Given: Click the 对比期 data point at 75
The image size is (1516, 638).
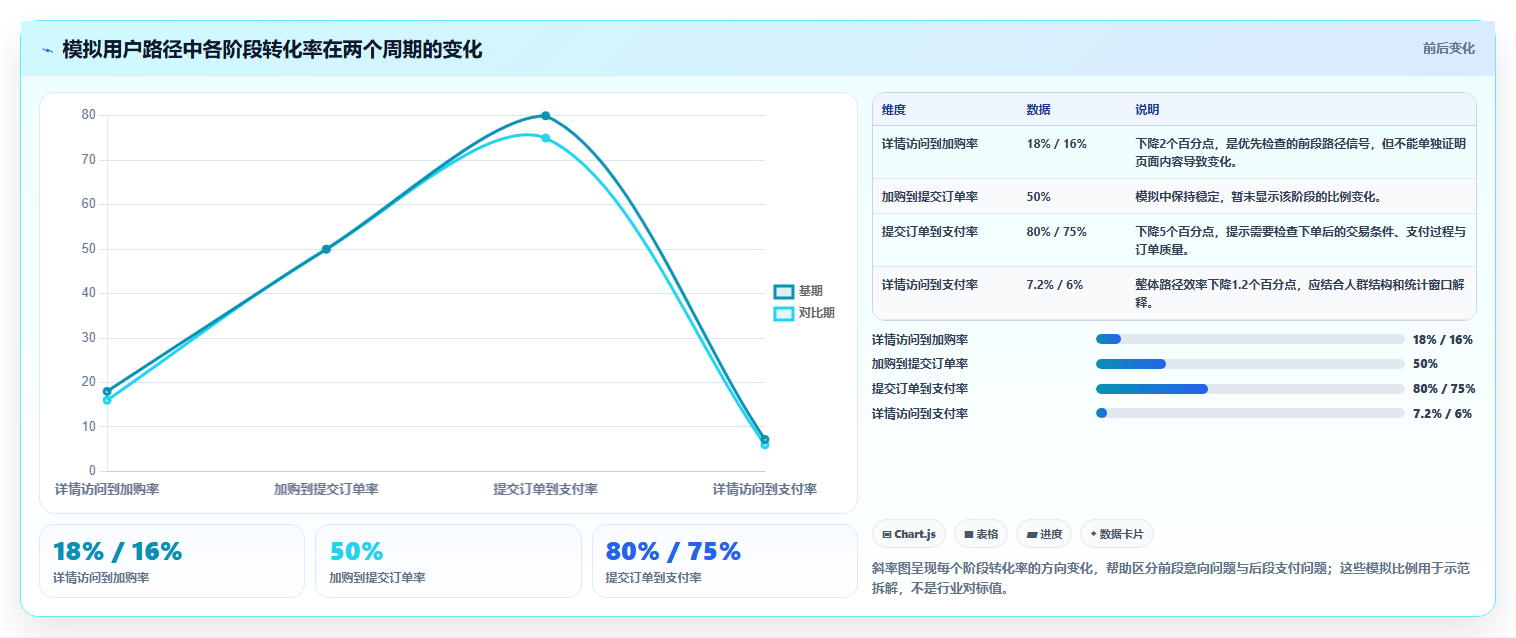Looking at the screenshot, I should (545, 138).
